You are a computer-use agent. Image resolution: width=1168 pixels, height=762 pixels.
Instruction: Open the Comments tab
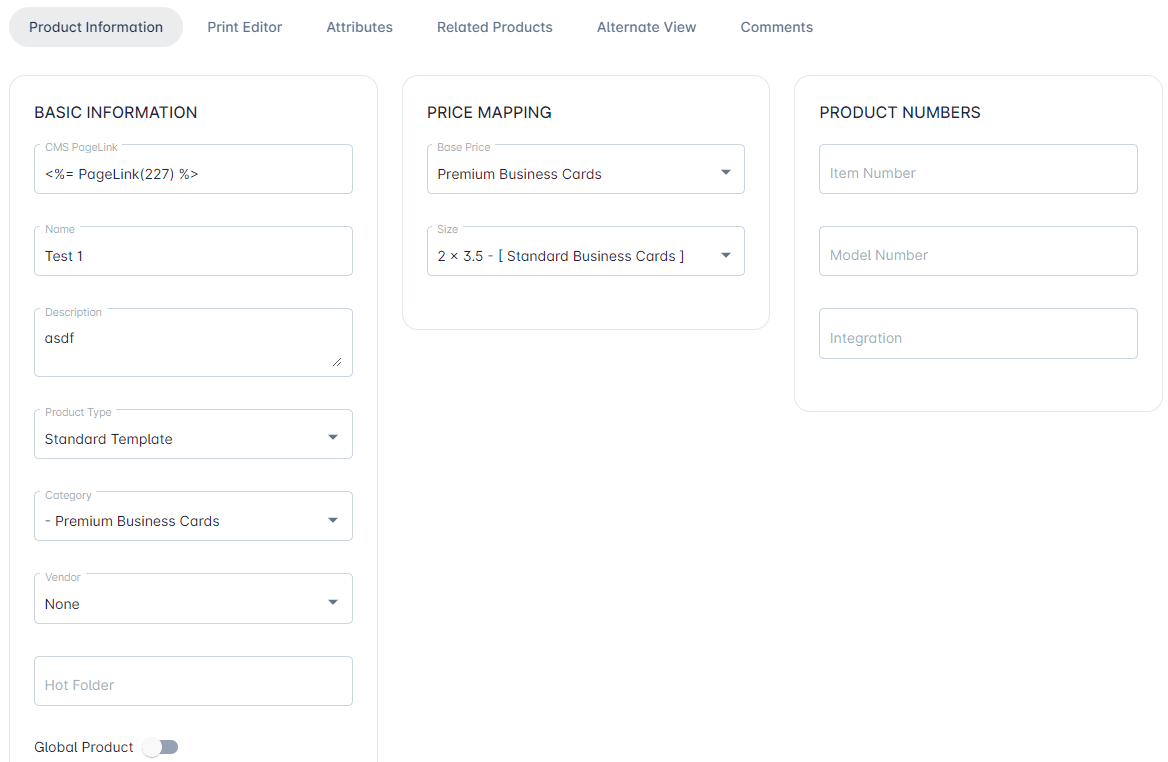(x=776, y=27)
